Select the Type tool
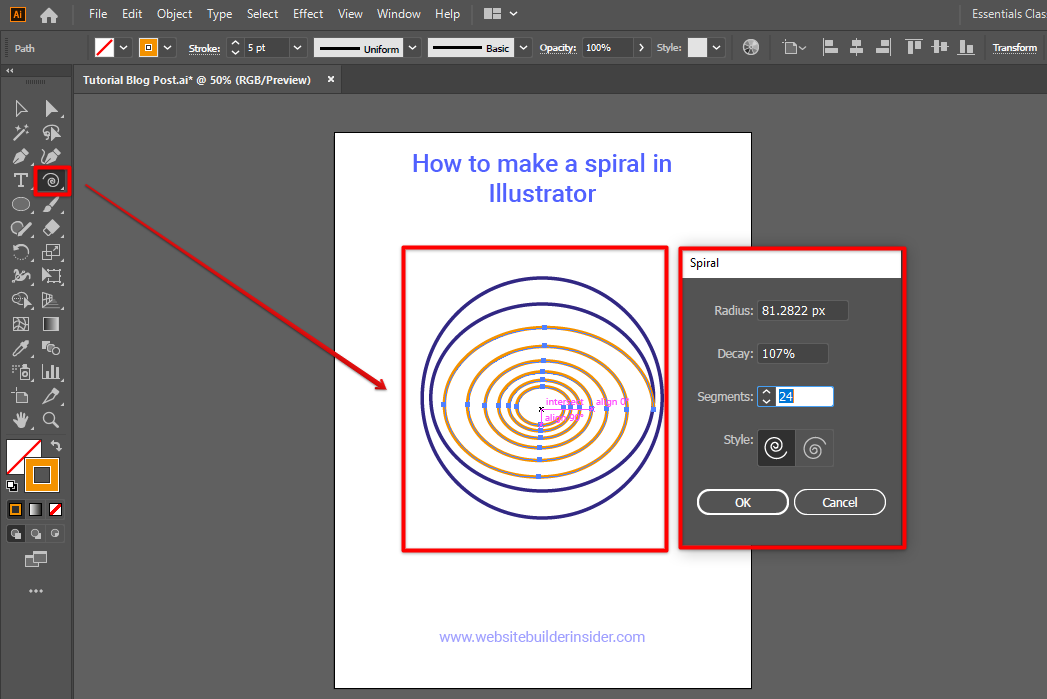The image size is (1047, 699). (22, 180)
